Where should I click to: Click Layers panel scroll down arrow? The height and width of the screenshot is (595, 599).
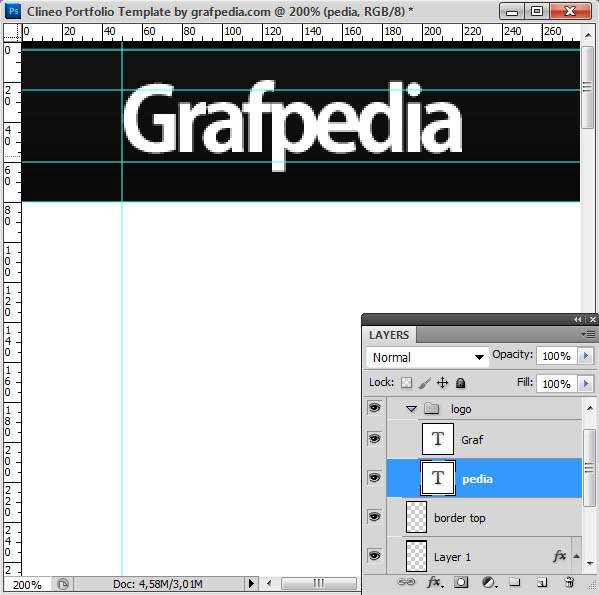[x=589, y=564]
